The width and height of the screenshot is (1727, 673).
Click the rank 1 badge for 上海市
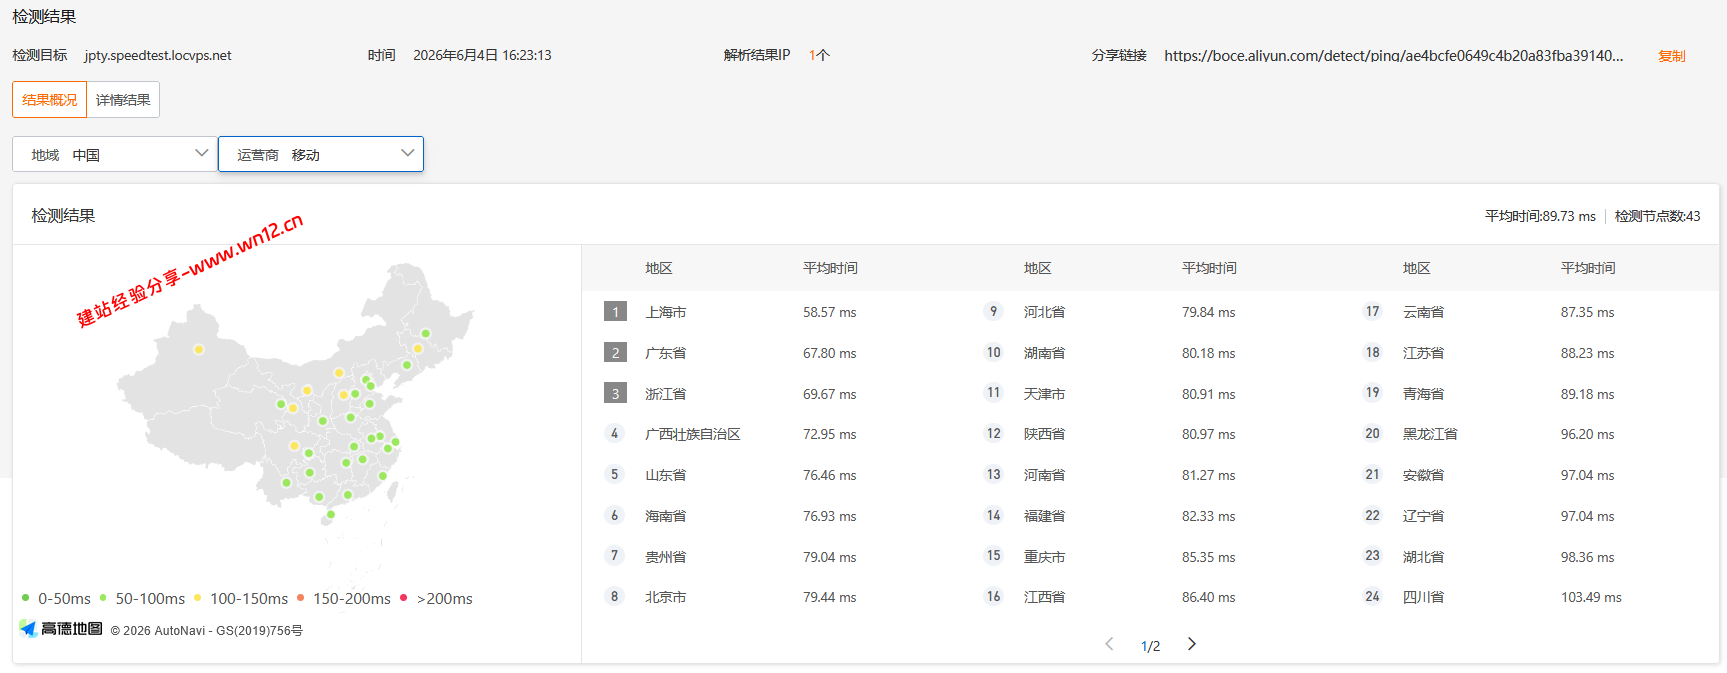click(x=615, y=312)
